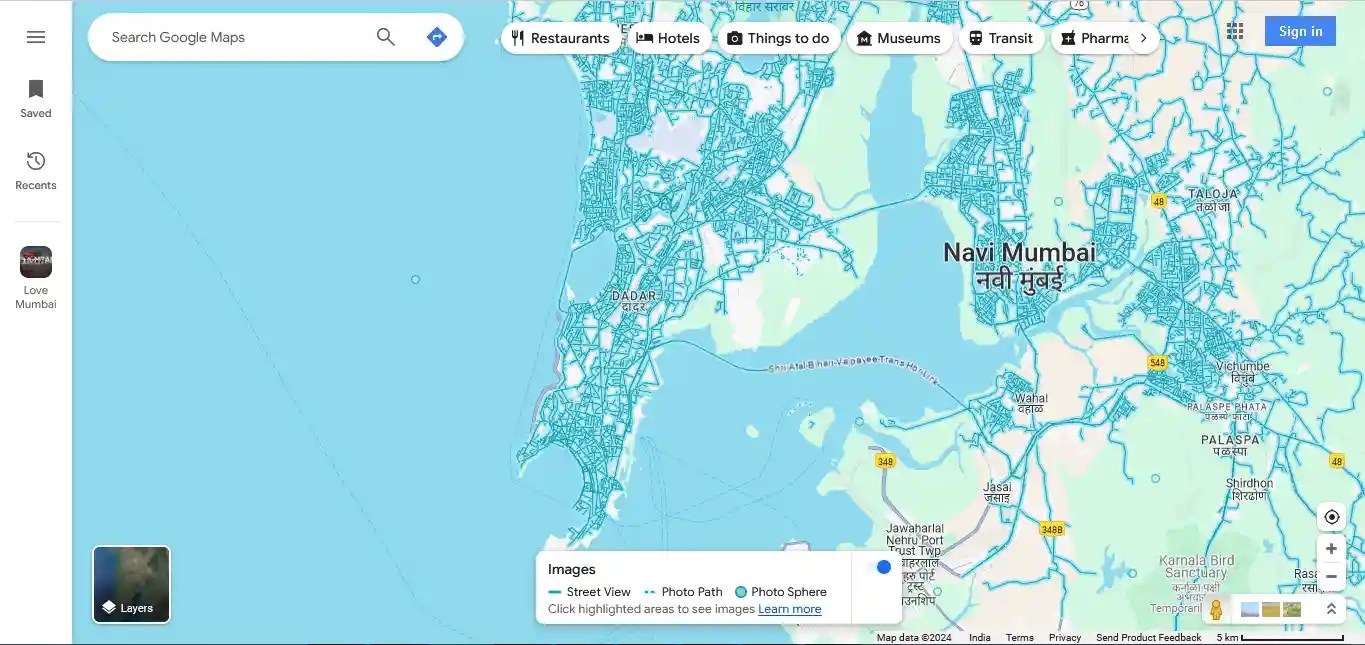Click the 5 km scale bar
The image size is (1365, 645).
pyautogui.click(x=1280, y=638)
